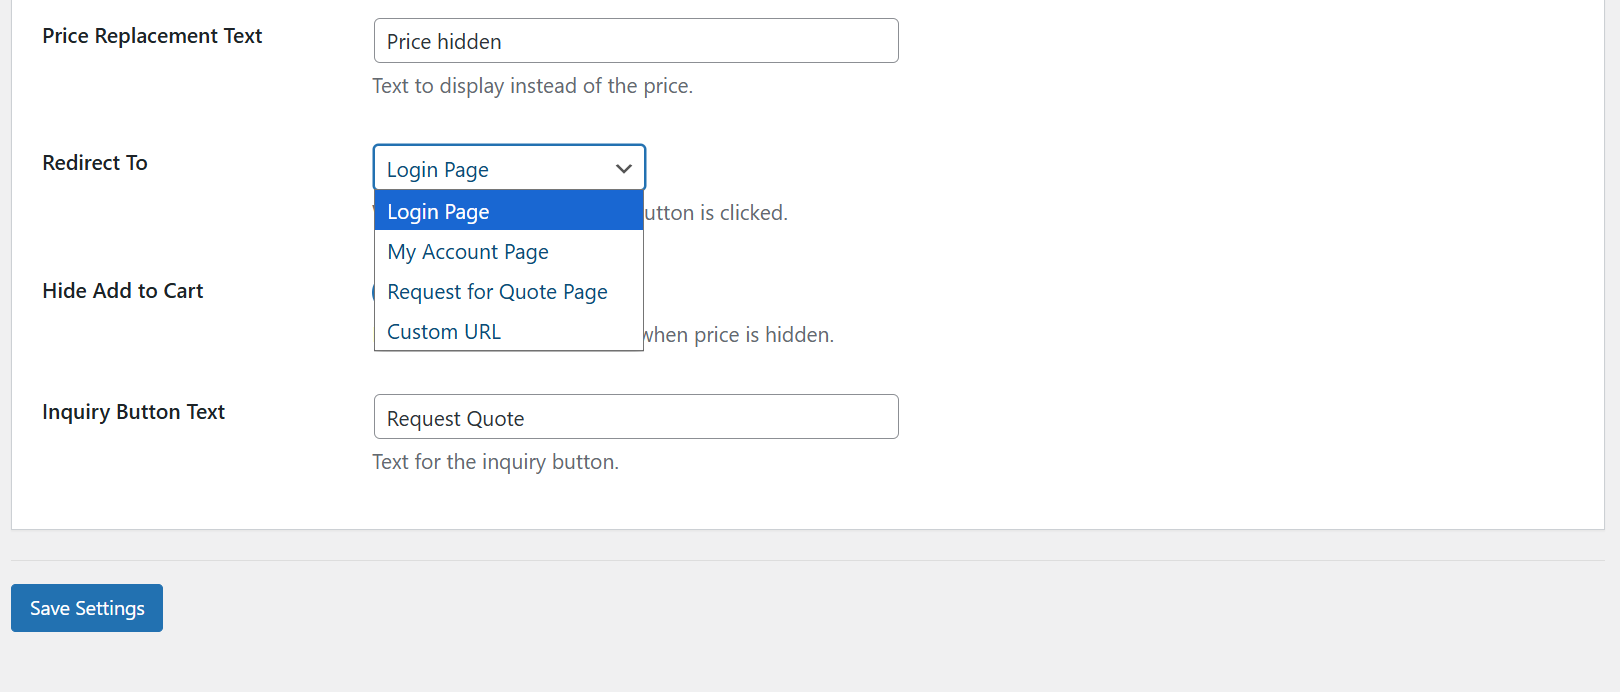This screenshot has width=1620, height=692.
Task: Select "My Account Page" from the dropdown
Action: click(468, 251)
